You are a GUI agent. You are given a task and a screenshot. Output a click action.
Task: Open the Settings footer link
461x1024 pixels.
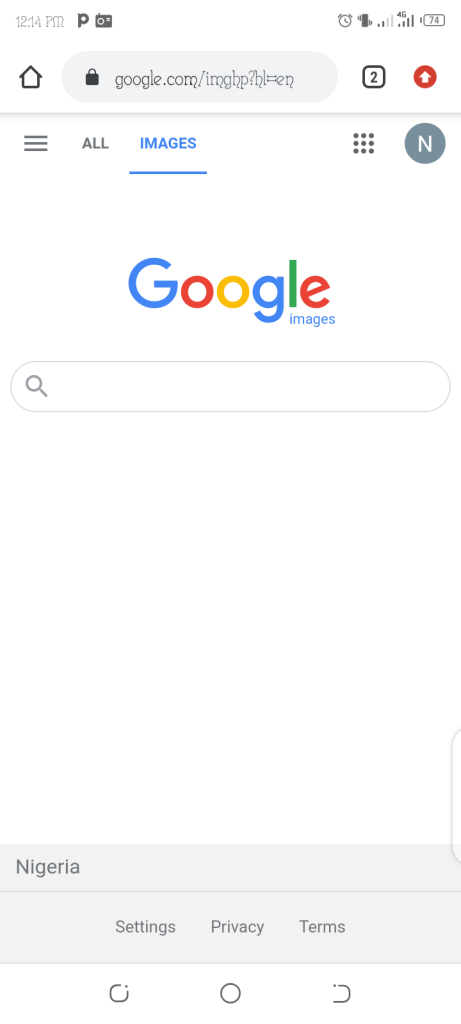(x=146, y=927)
